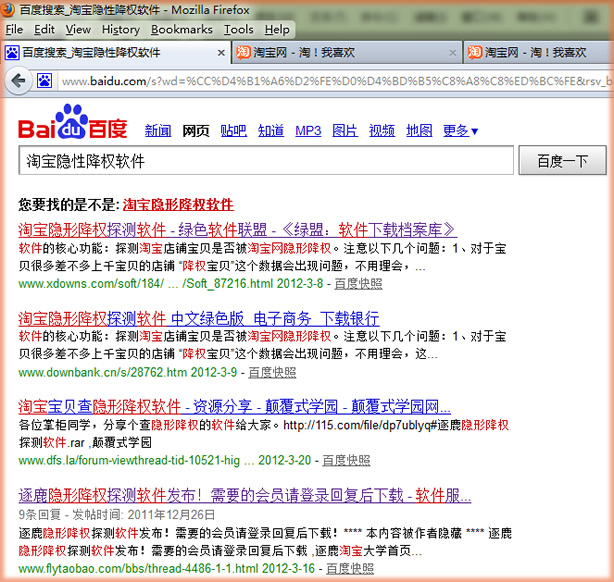The width and height of the screenshot is (614, 582).
Task: Click the suggested query 淘宝隐形降权软件
Action: (x=178, y=203)
